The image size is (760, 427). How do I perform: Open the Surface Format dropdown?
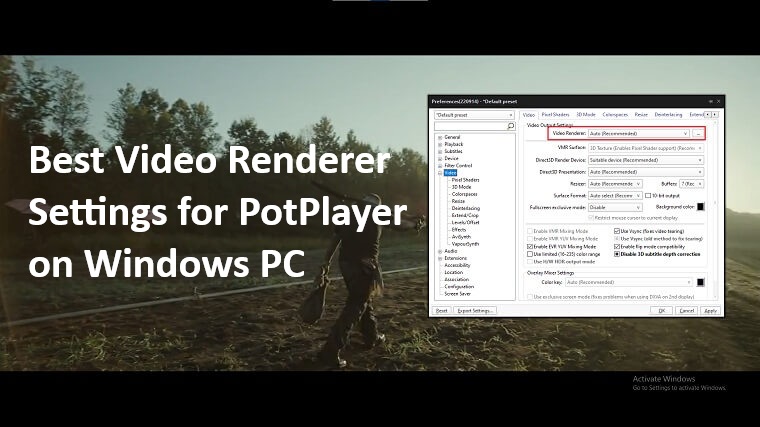tap(615, 196)
